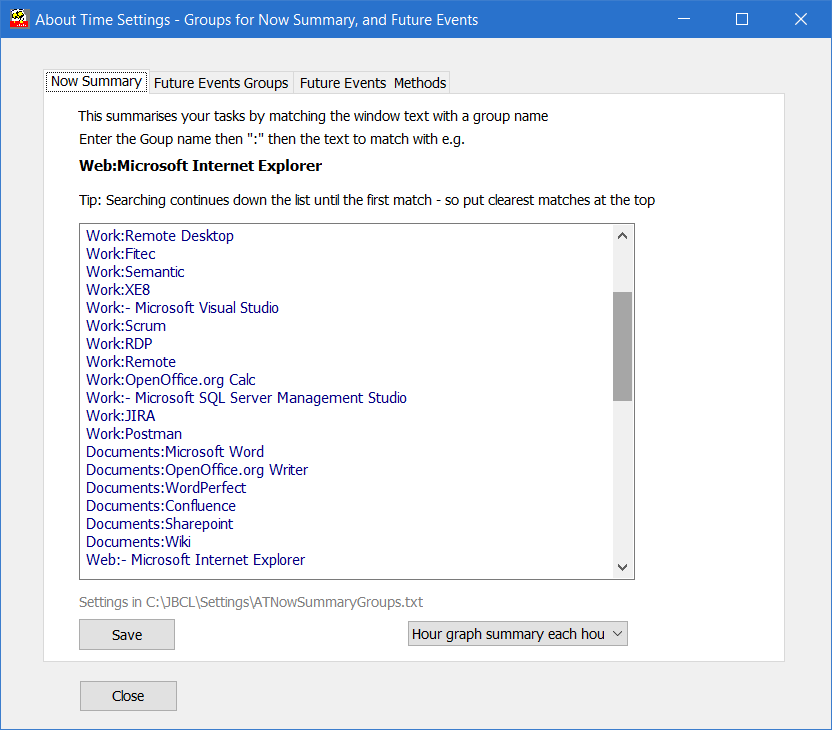Select the Documents:Microsoft Word entry
This screenshot has height=730, width=832.
pyautogui.click(x=174, y=451)
